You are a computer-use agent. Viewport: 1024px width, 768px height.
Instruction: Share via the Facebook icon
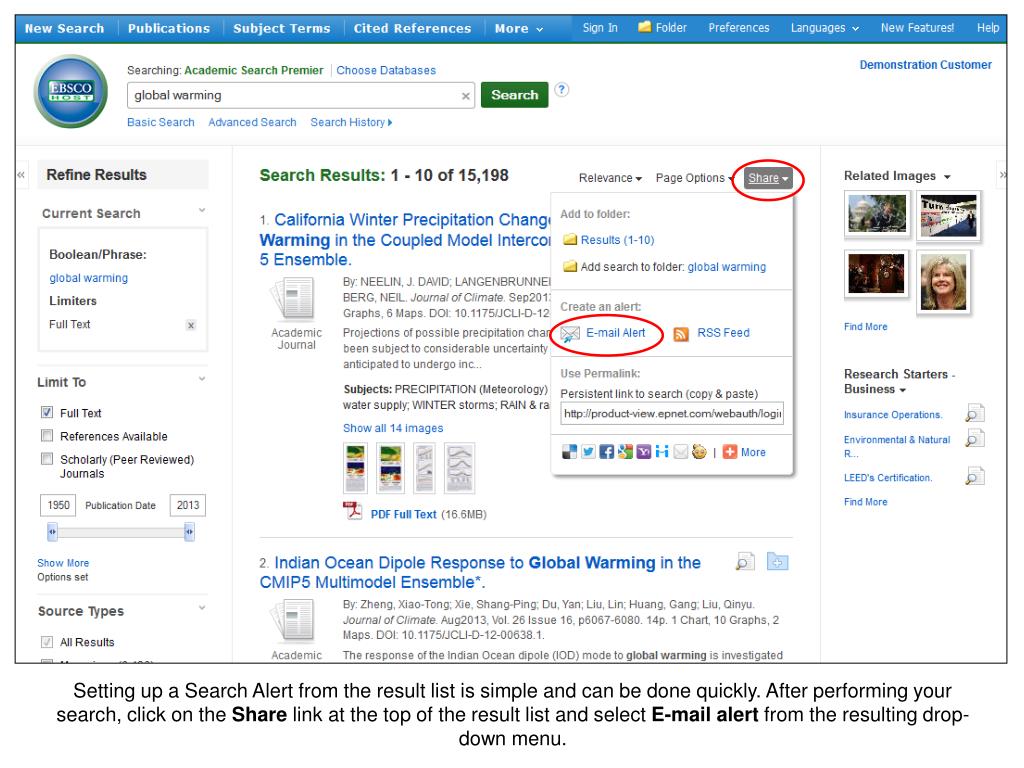pos(607,452)
